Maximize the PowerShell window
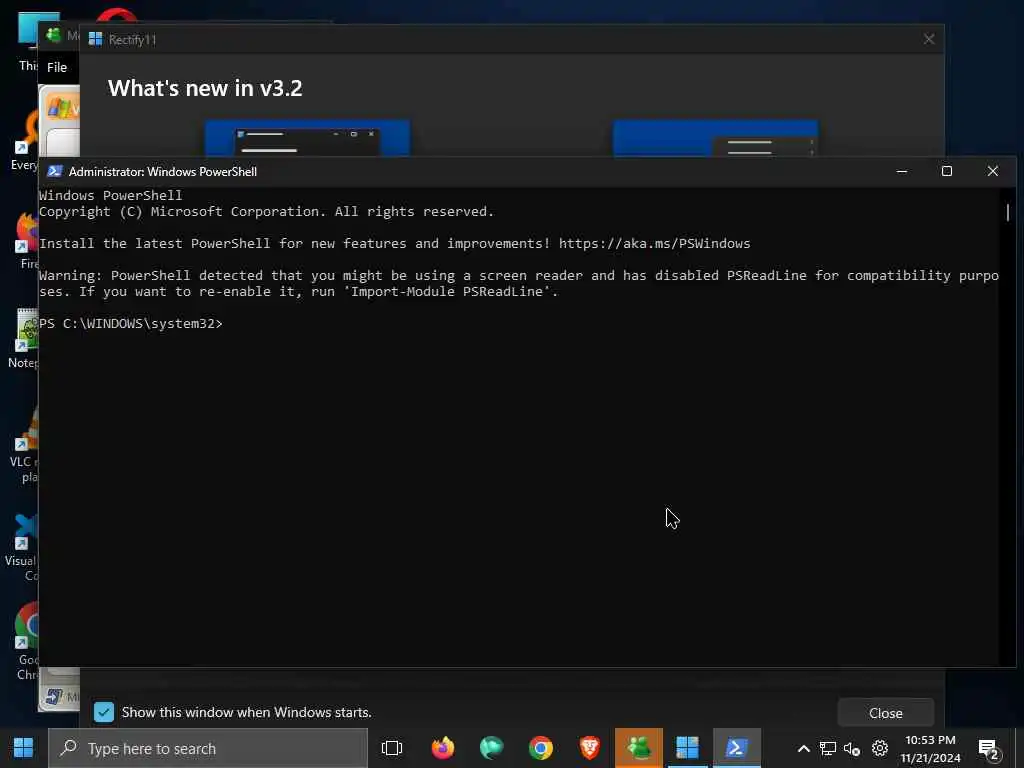This screenshot has height=768, width=1024. tap(947, 171)
